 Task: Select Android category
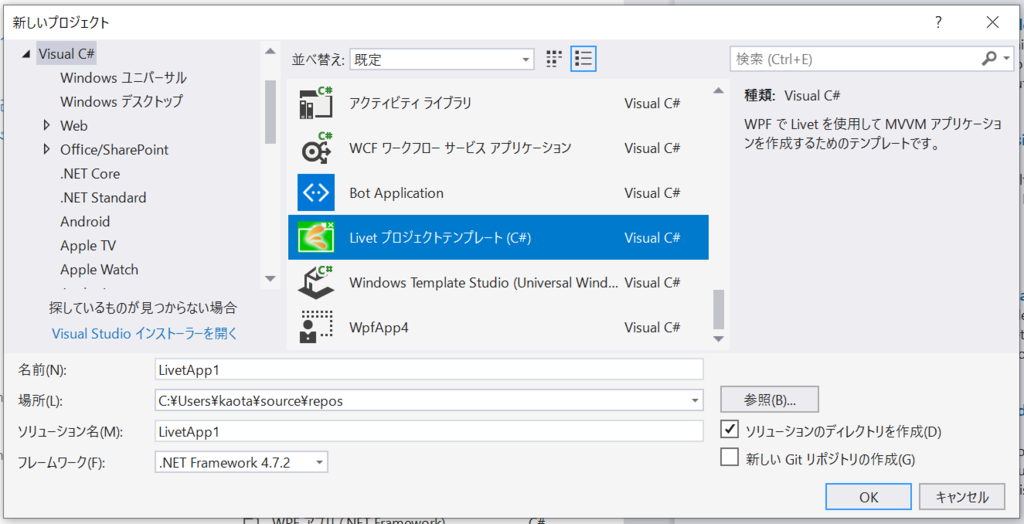pos(85,221)
